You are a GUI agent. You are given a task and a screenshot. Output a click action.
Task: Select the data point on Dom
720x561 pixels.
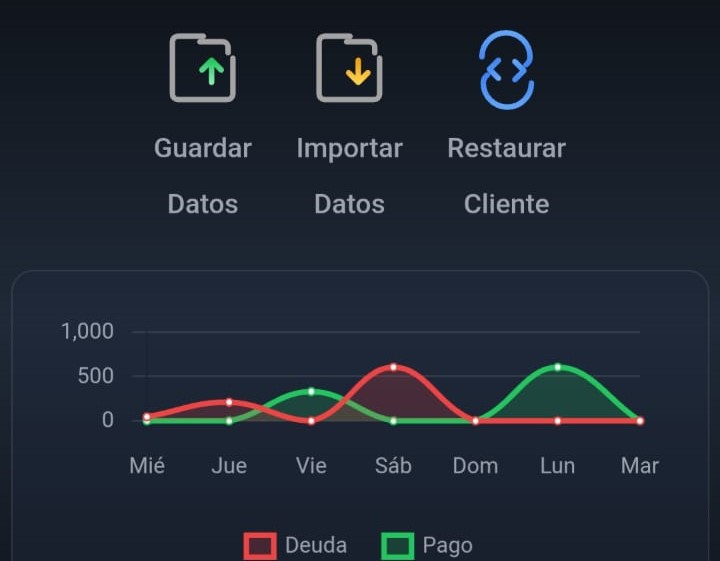(x=476, y=421)
